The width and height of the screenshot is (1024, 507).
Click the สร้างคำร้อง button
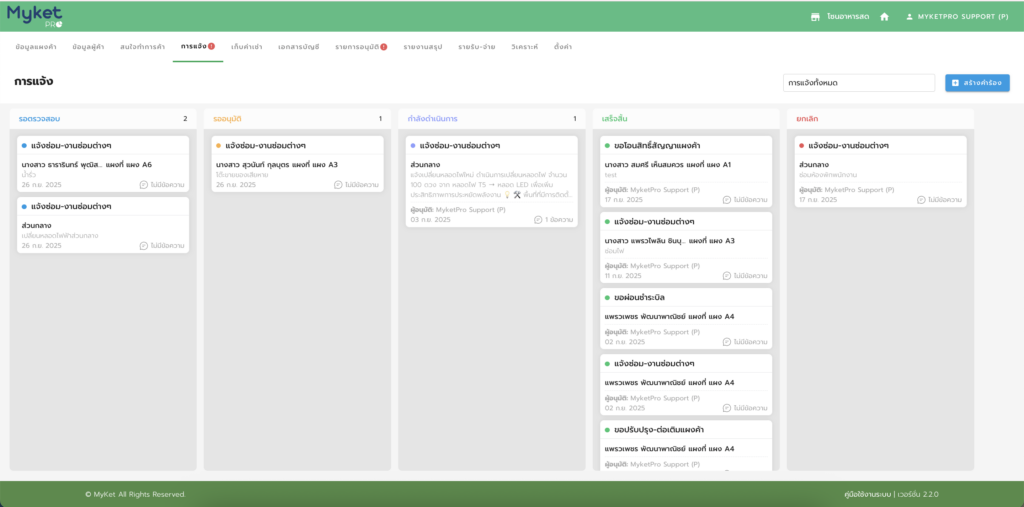click(x=977, y=83)
